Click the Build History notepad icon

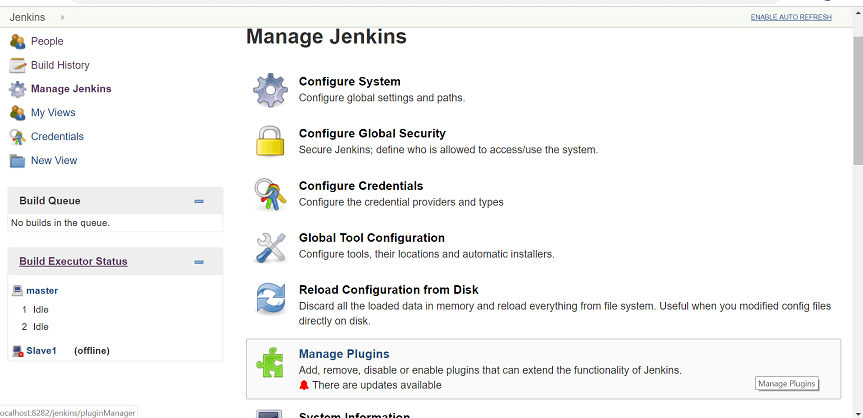[18, 65]
